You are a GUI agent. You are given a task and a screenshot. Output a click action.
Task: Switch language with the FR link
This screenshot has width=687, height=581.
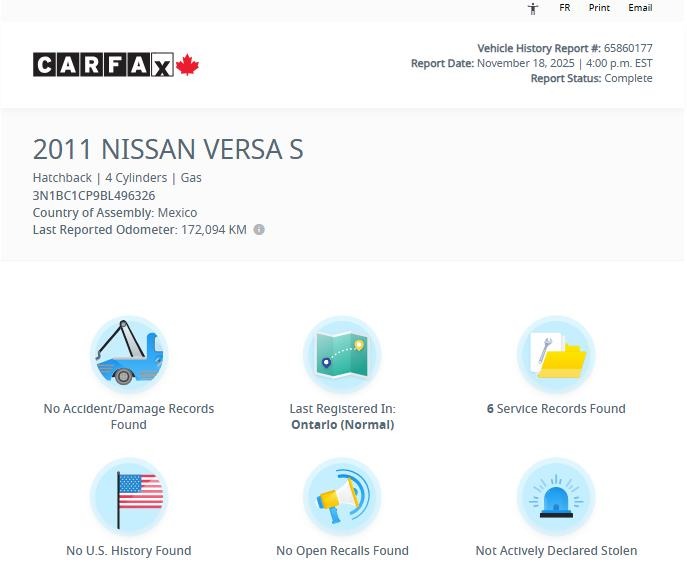pos(564,8)
